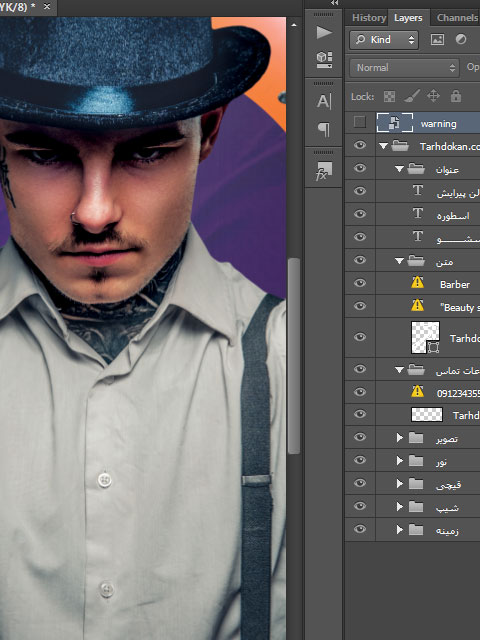Image resolution: width=480 pixels, height=640 pixels.
Task: Hide the زمینه group
Action: 360,529
